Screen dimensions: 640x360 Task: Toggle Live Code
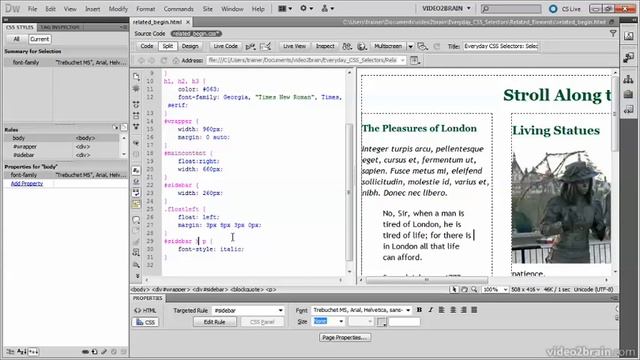pos(225,46)
